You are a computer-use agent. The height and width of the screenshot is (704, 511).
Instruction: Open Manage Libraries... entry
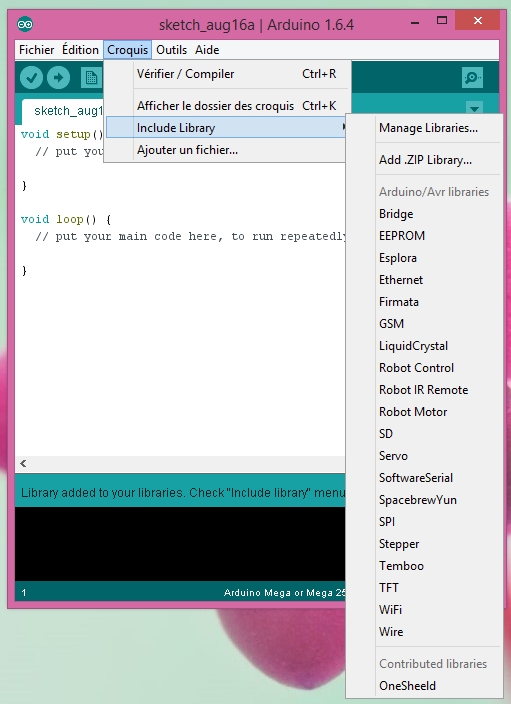point(425,128)
